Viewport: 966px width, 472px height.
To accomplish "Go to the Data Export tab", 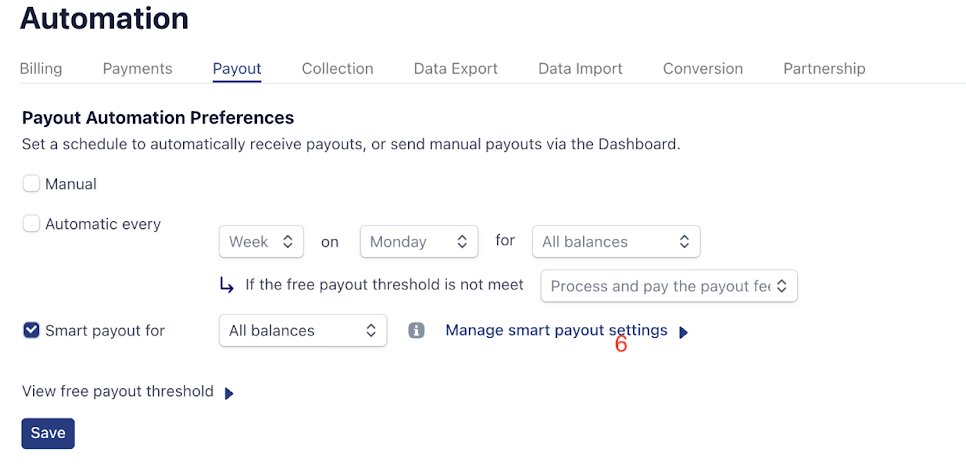I will coord(456,68).
